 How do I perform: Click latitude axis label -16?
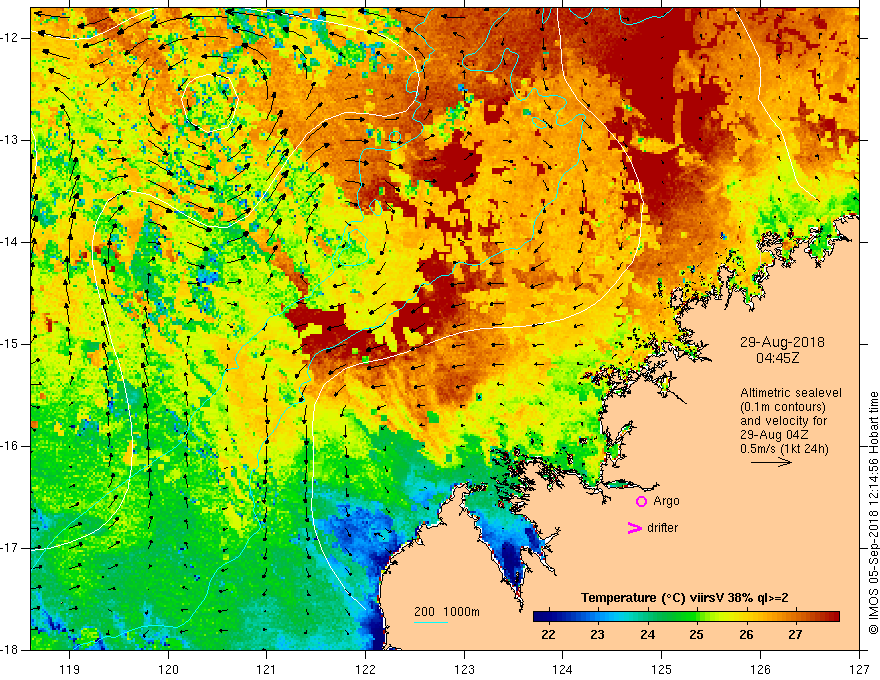click(x=10, y=446)
